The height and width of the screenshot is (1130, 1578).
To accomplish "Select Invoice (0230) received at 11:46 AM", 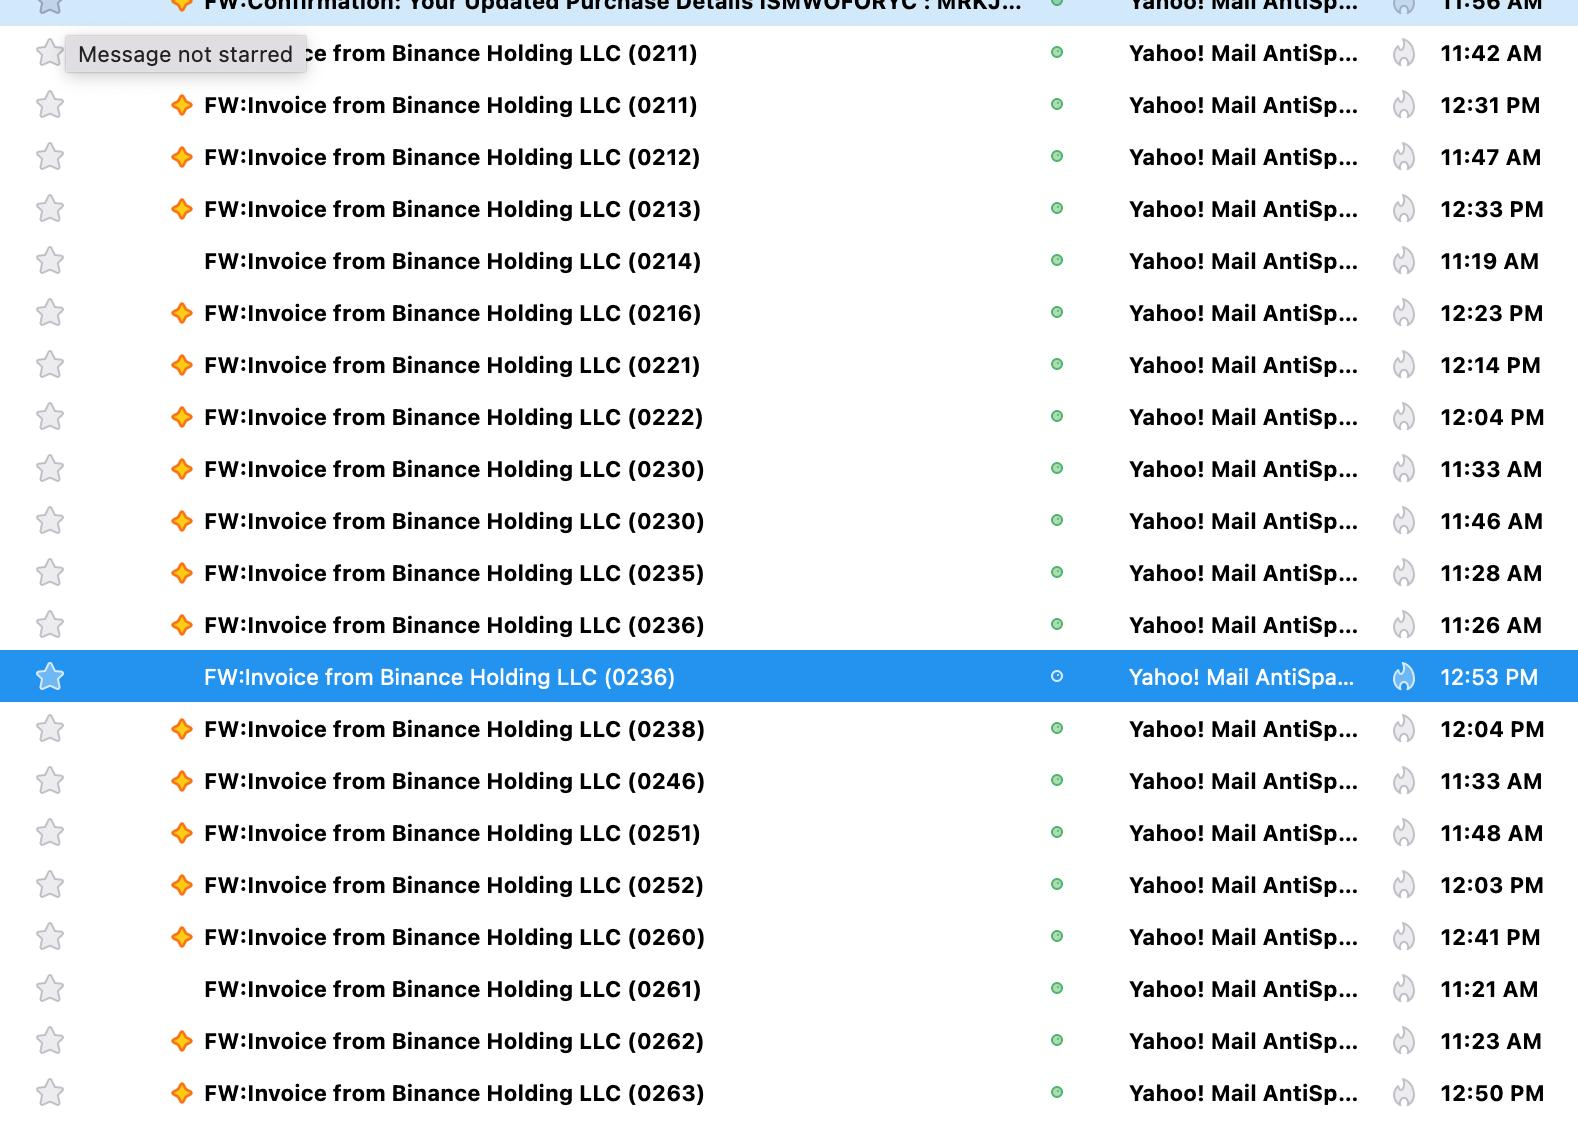I will point(453,521).
